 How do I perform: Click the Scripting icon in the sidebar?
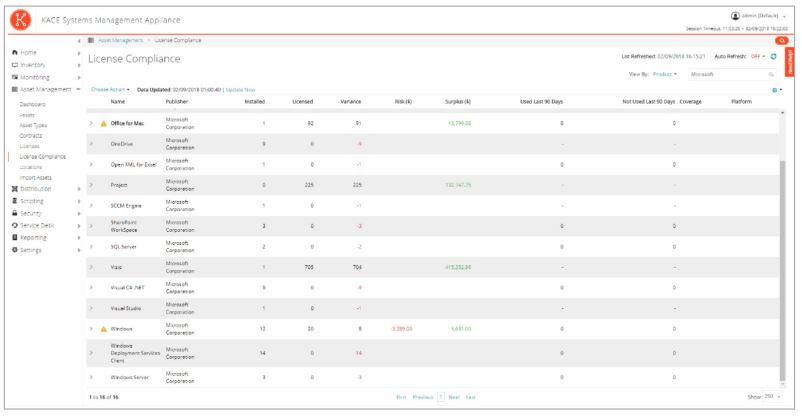pyautogui.click(x=15, y=201)
